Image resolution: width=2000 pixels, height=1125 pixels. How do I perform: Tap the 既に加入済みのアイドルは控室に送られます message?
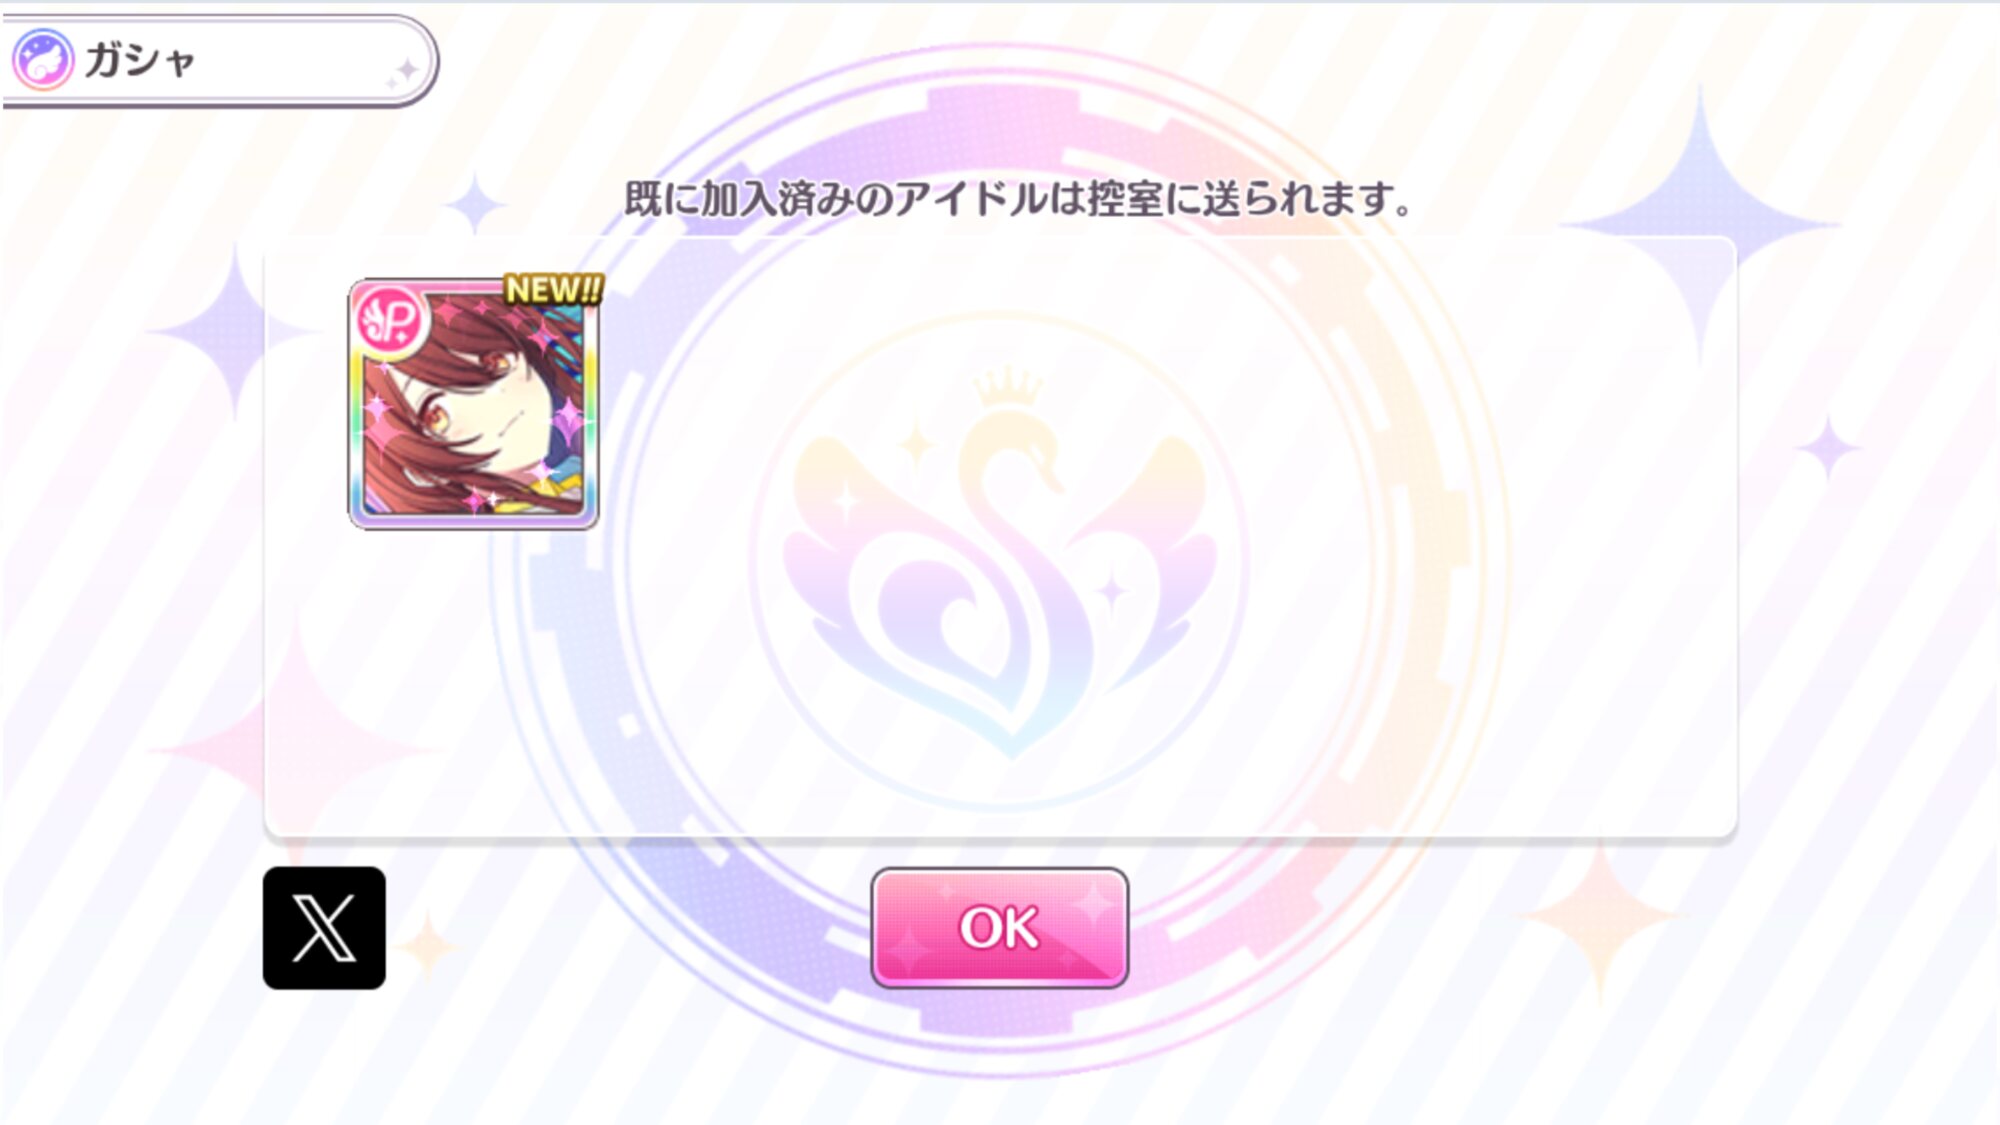pyautogui.click(x=1018, y=198)
